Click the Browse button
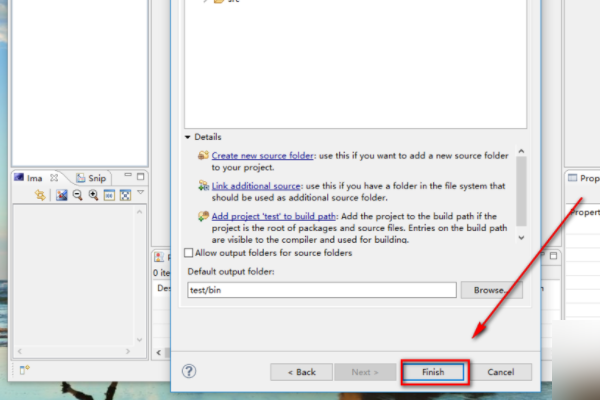 491,290
